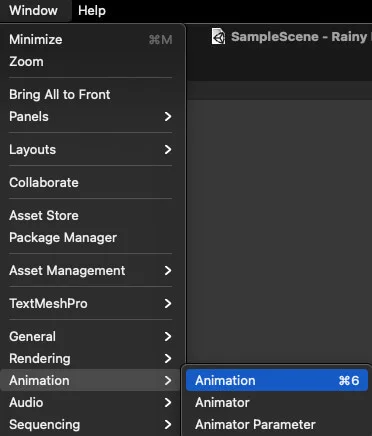This screenshot has width=372, height=436.
Task: Expand the Layouts submenu arrow
Action: coord(168,150)
